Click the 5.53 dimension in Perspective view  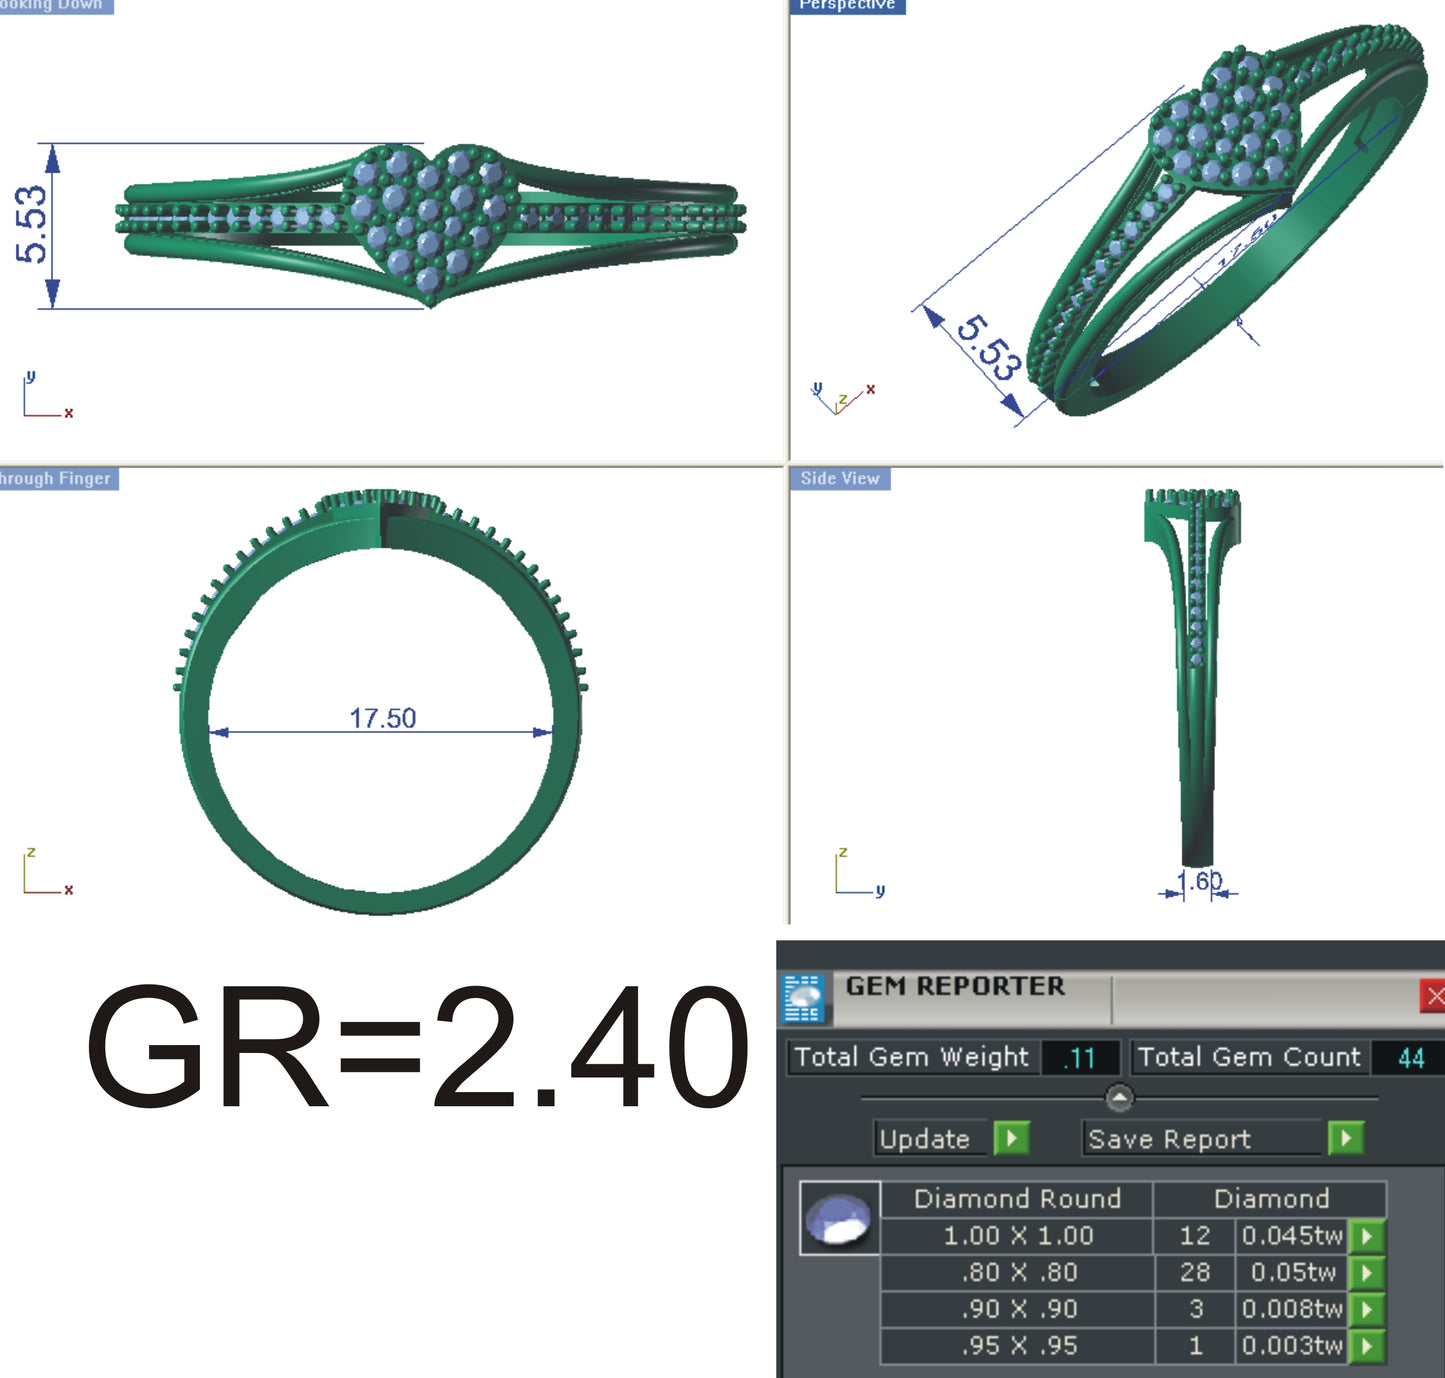[989, 347]
